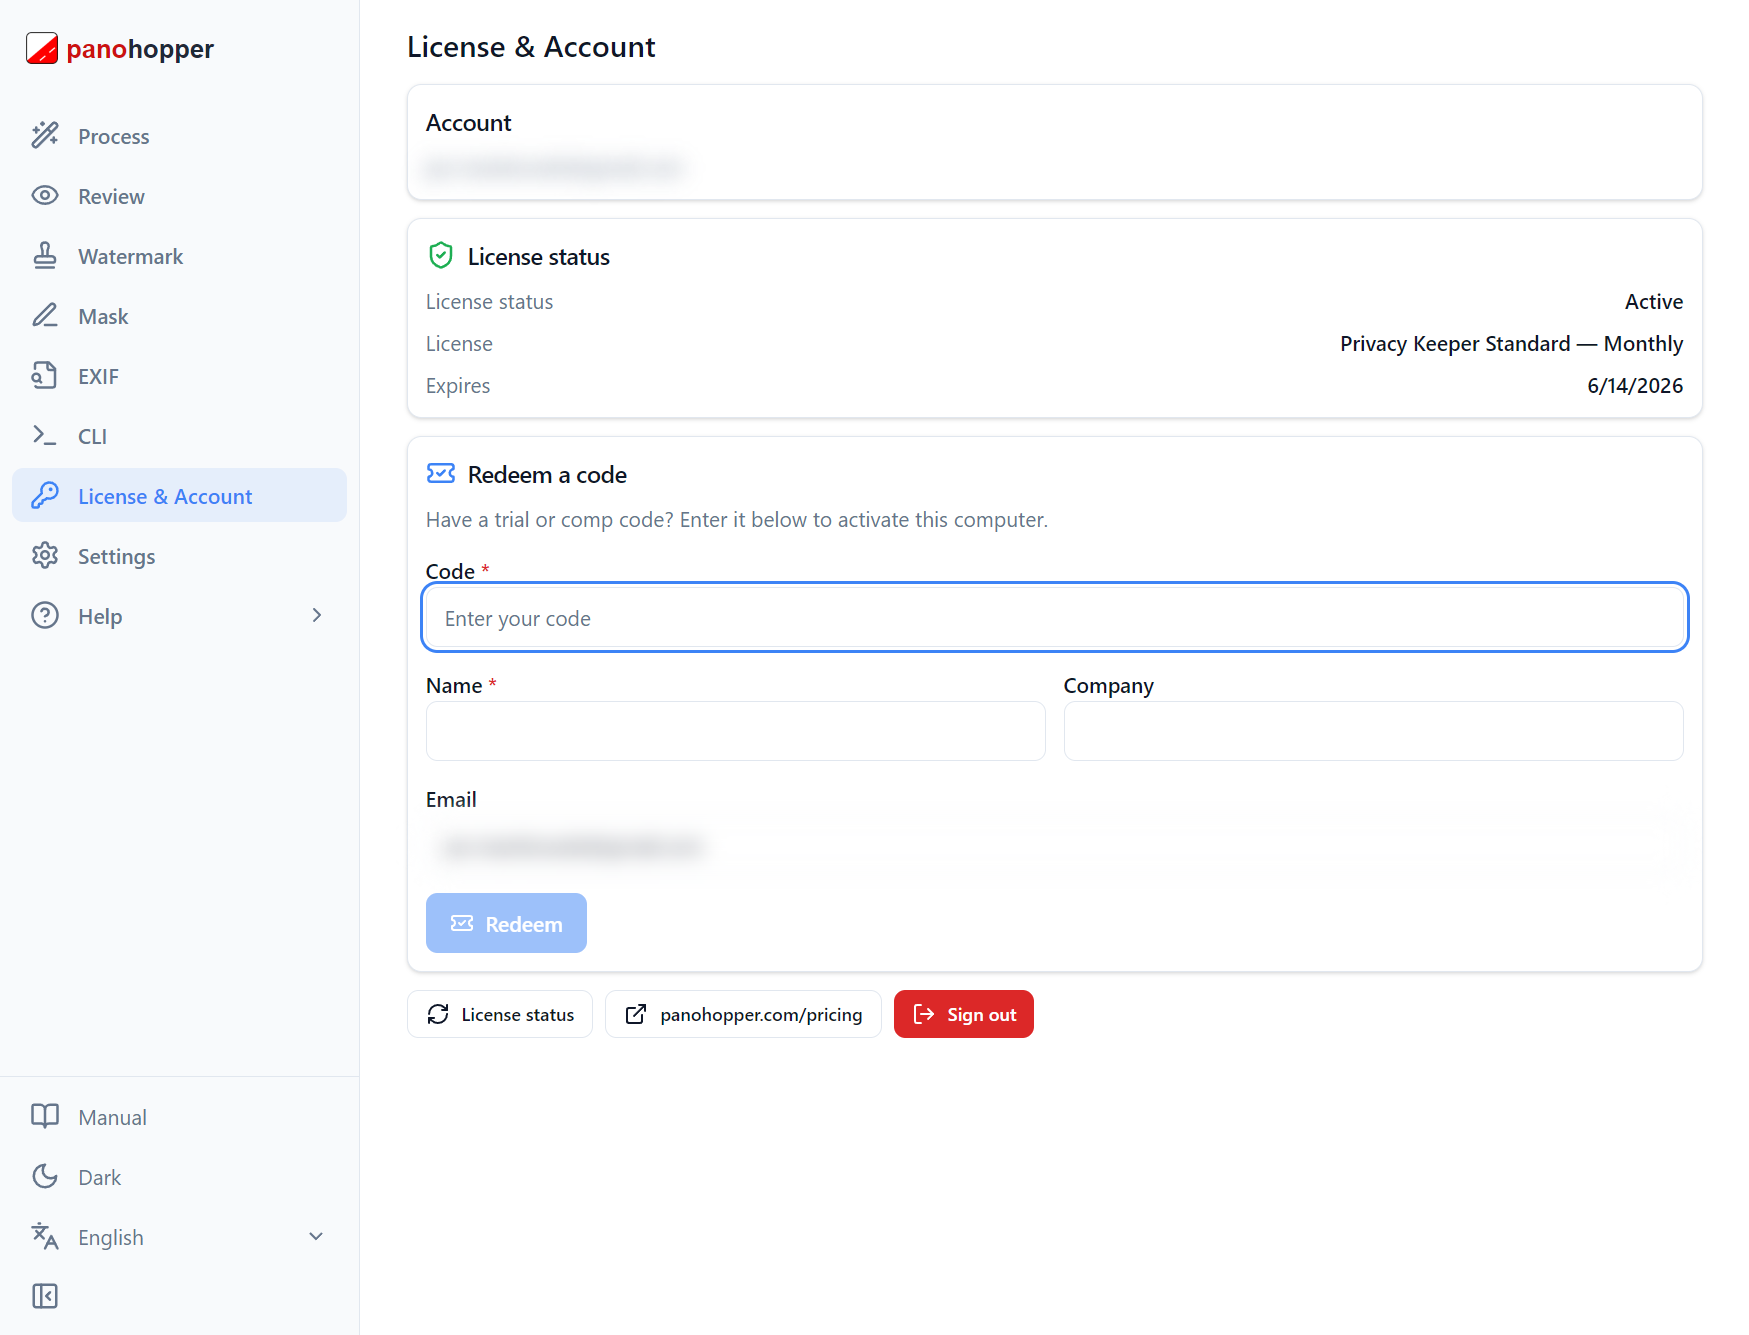
Task: Click the panohopper logo icon
Action: click(42, 48)
